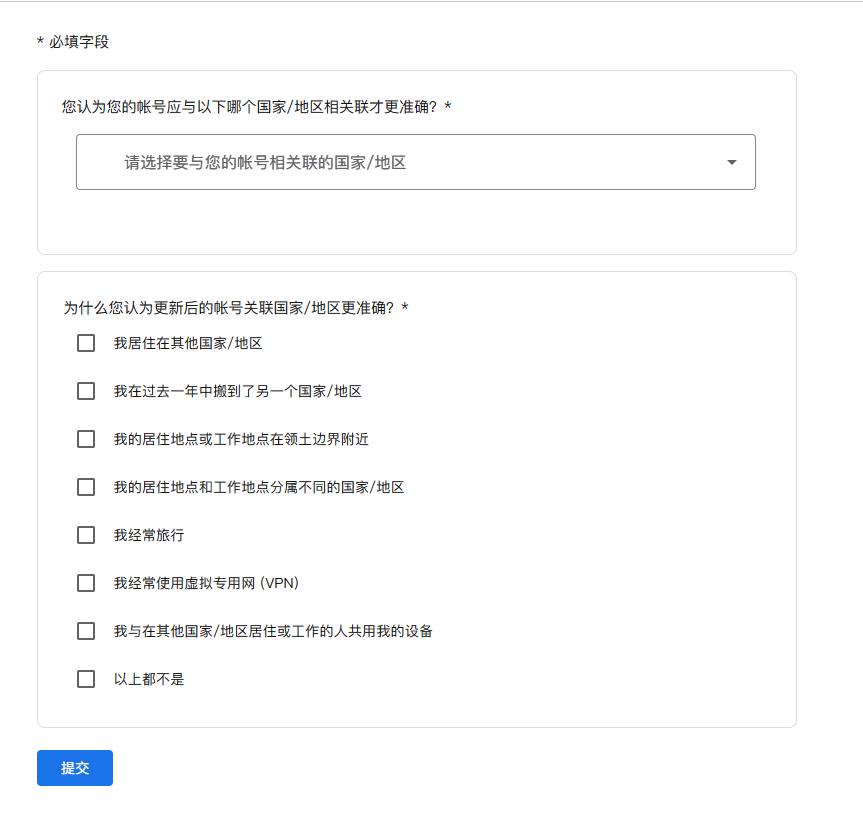The height and width of the screenshot is (816, 863).
Task: Tick the '我与在其他国家/地区居住或工作的人共用我的设备' checkbox
Action: coord(86,631)
